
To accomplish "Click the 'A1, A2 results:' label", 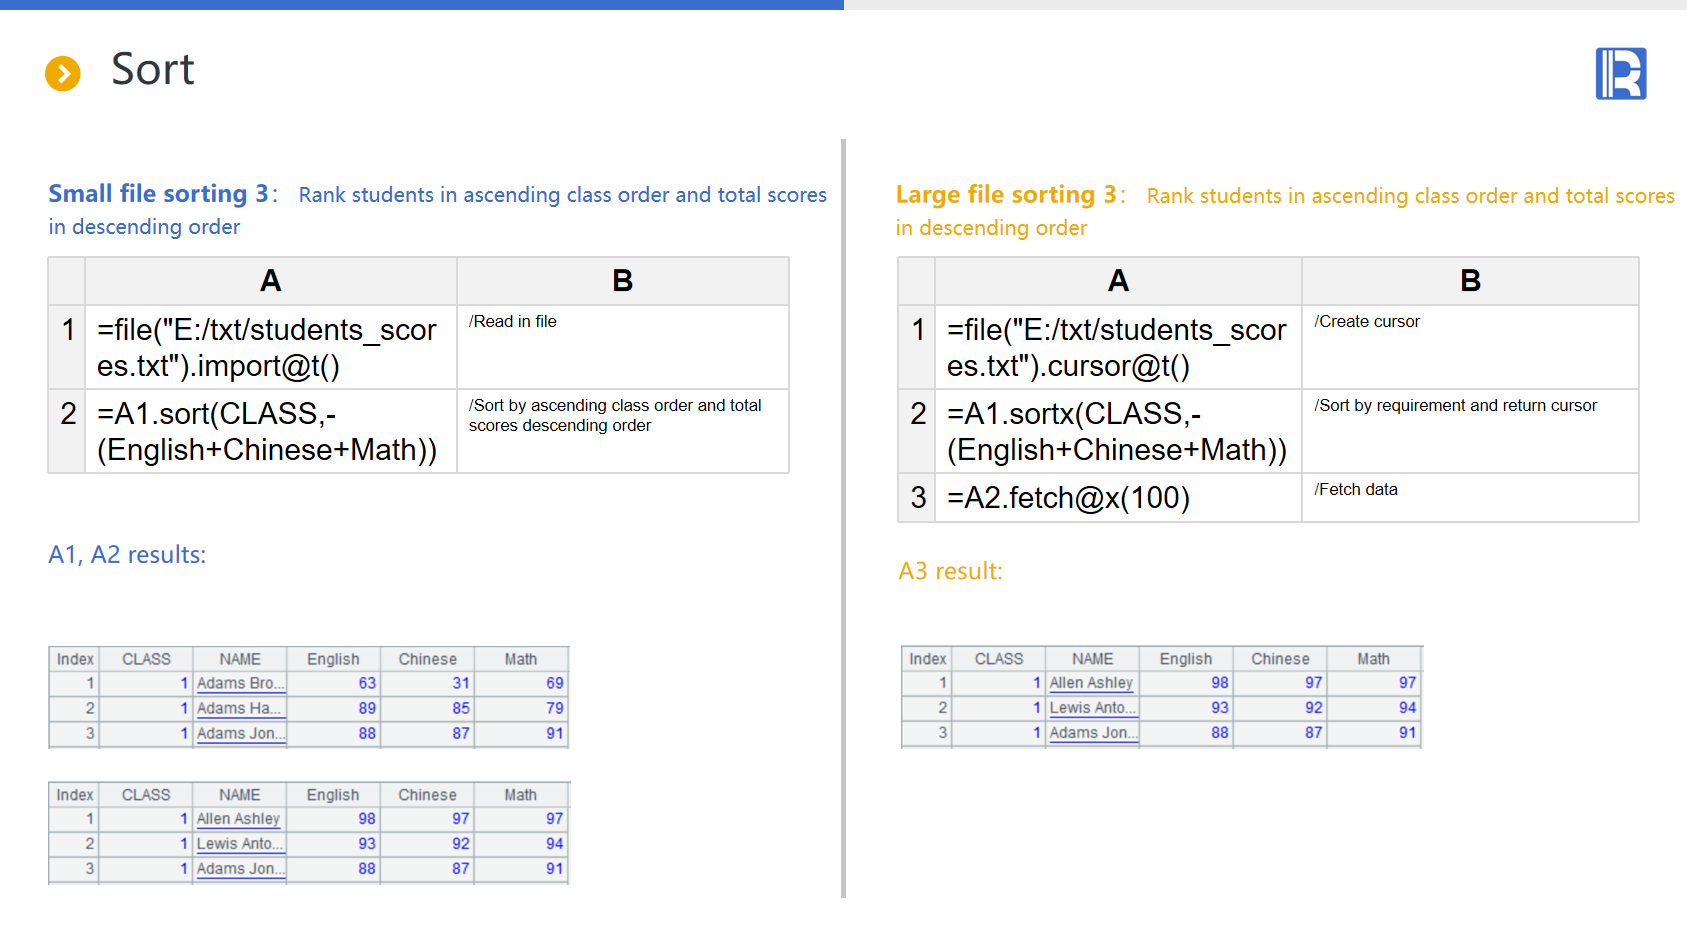I will tap(127, 555).
